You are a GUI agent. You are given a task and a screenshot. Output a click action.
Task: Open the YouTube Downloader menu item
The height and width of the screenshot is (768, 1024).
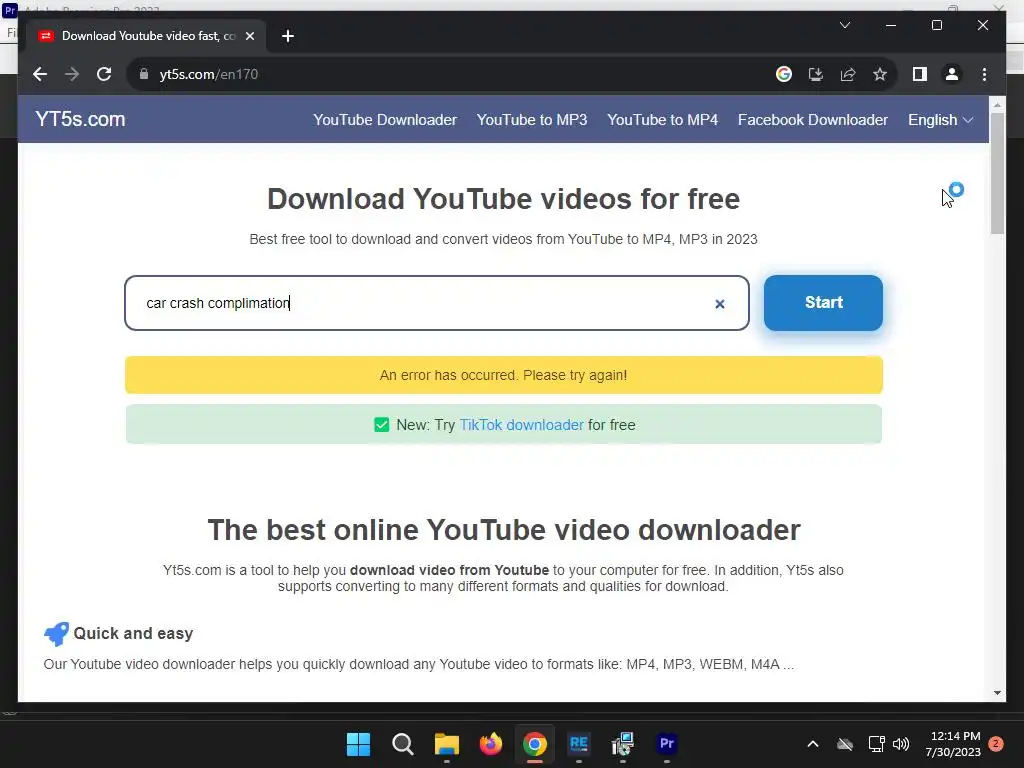(x=385, y=120)
